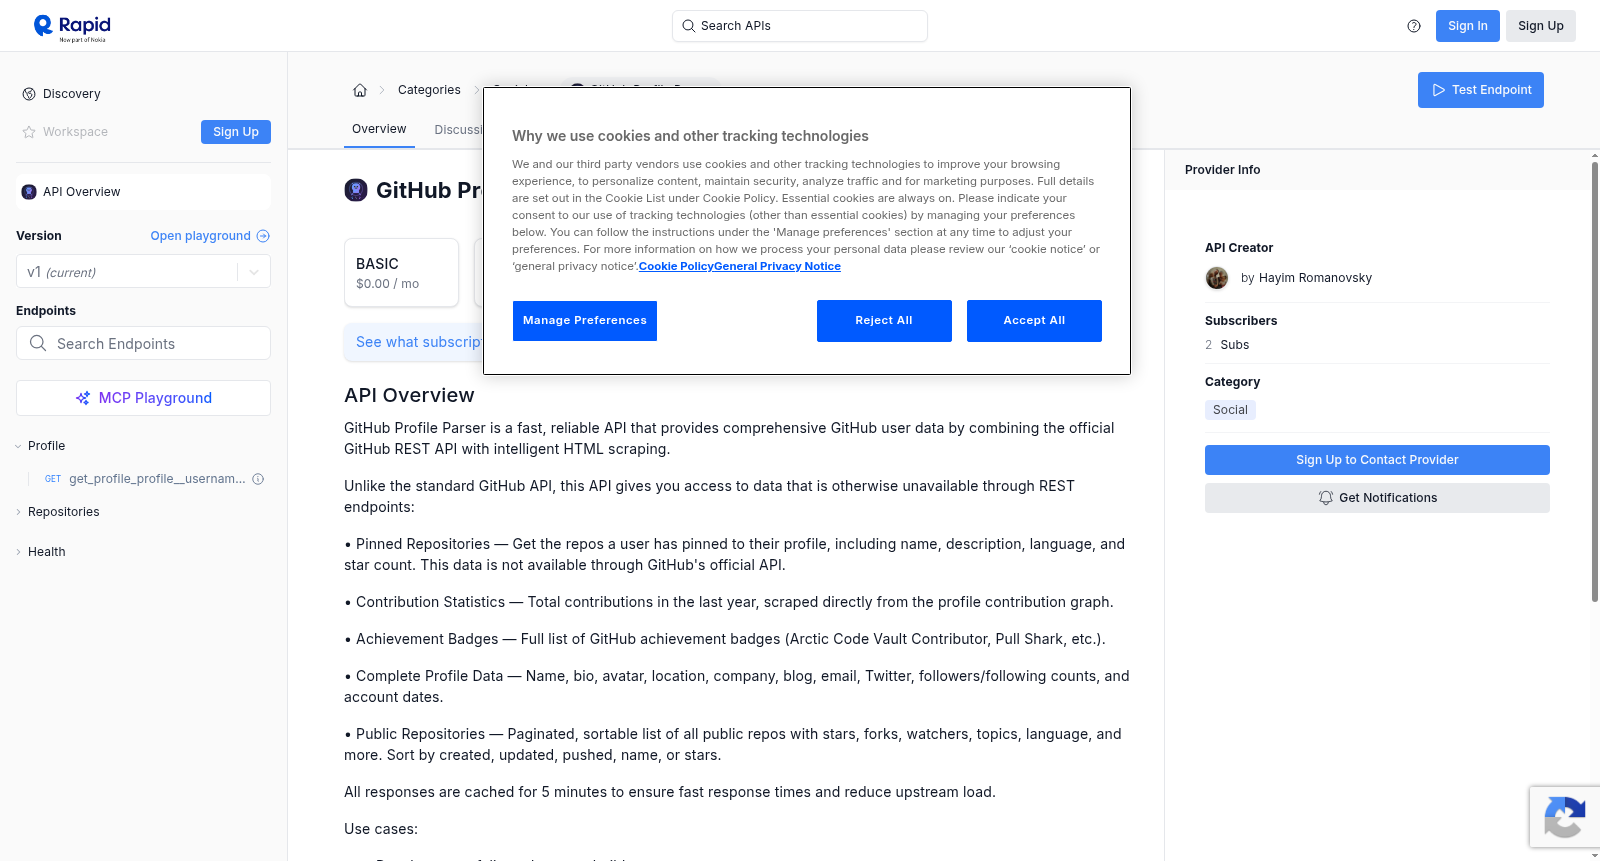1600x861 pixels.
Task: Click Sign Up to Contact Provider
Action: coord(1377,460)
